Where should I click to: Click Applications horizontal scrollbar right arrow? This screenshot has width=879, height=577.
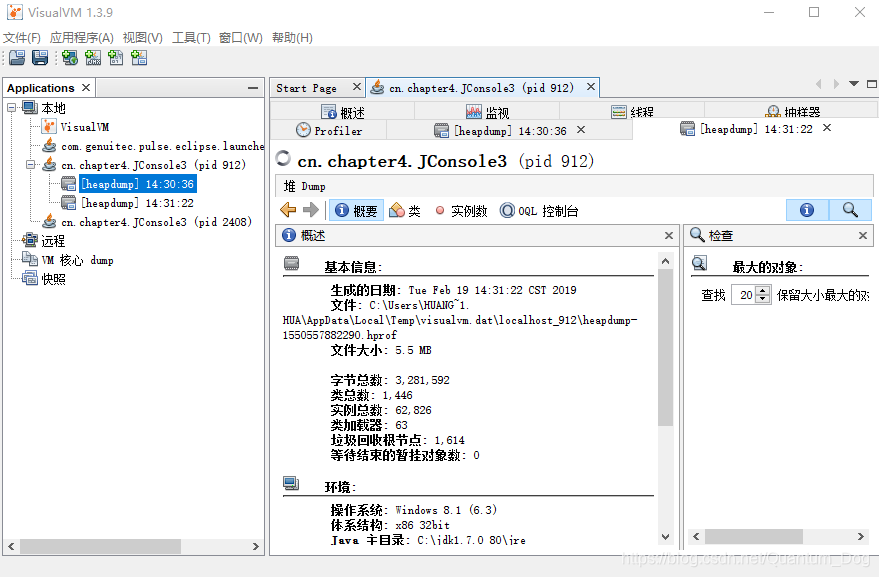click(256, 546)
